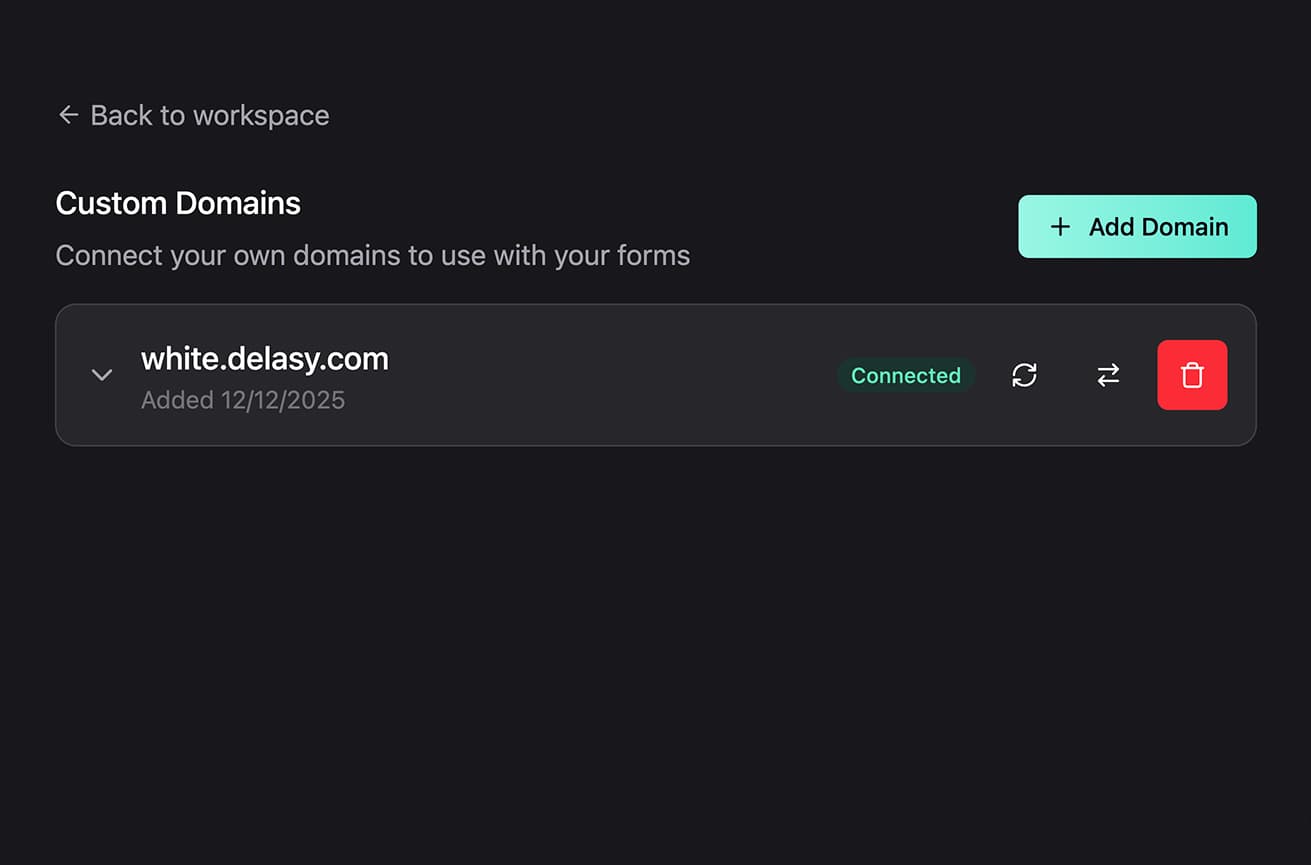This screenshot has height=865, width=1311.
Task: Collapse the domain entry using its disclosure arrow
Action: (102, 375)
